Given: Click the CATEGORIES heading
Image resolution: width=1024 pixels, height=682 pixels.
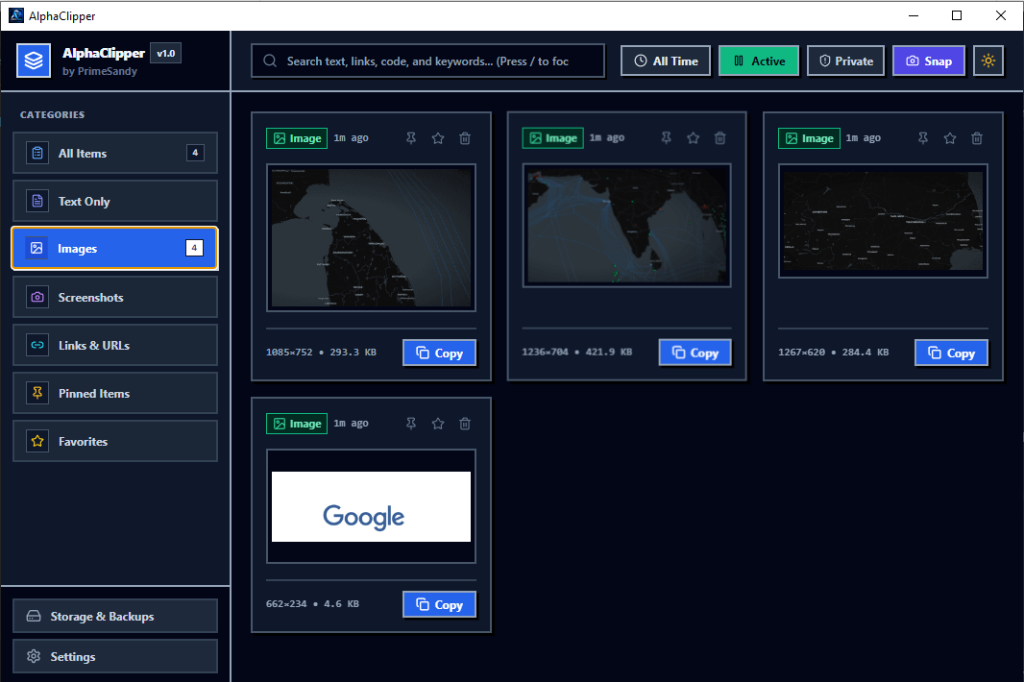Looking at the screenshot, I should coord(52,115).
